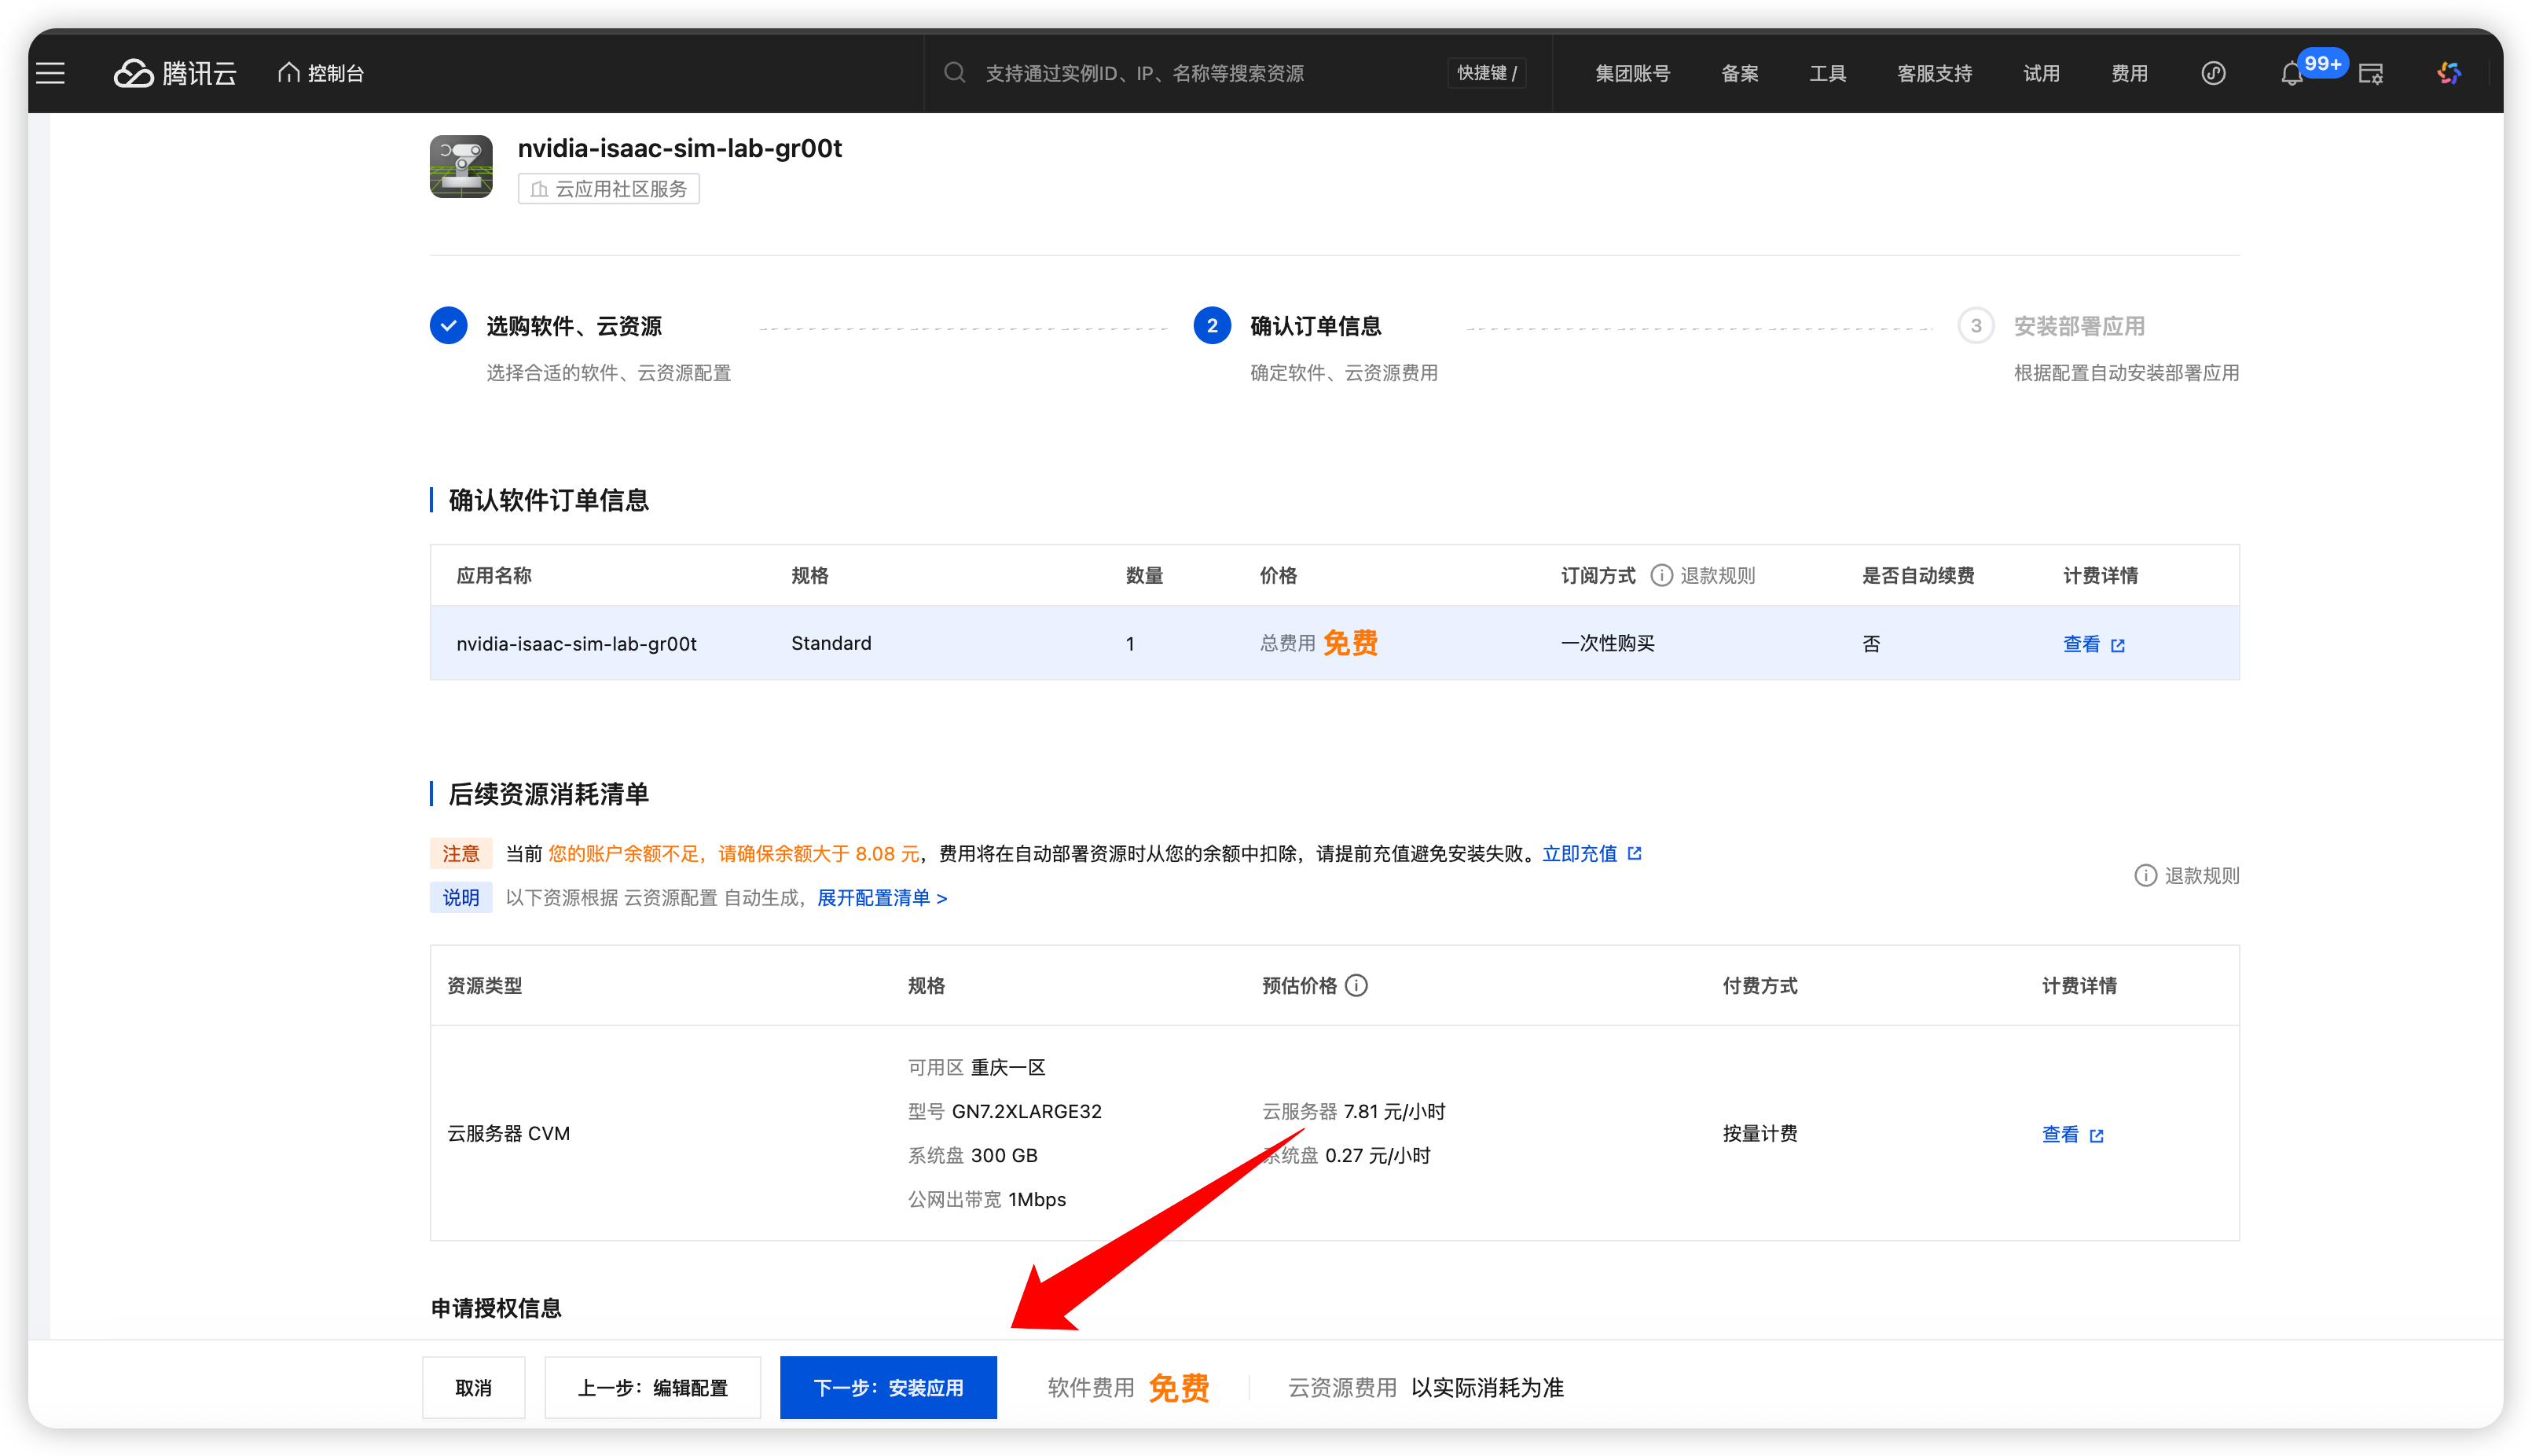Click 申请授权信息 section heading

tap(496, 1308)
